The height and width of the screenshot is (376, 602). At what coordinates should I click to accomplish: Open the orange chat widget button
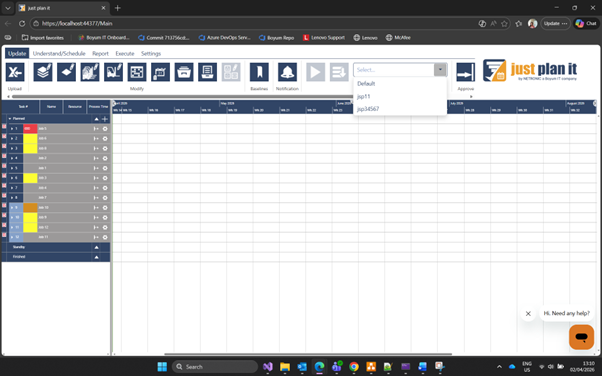[x=581, y=337]
